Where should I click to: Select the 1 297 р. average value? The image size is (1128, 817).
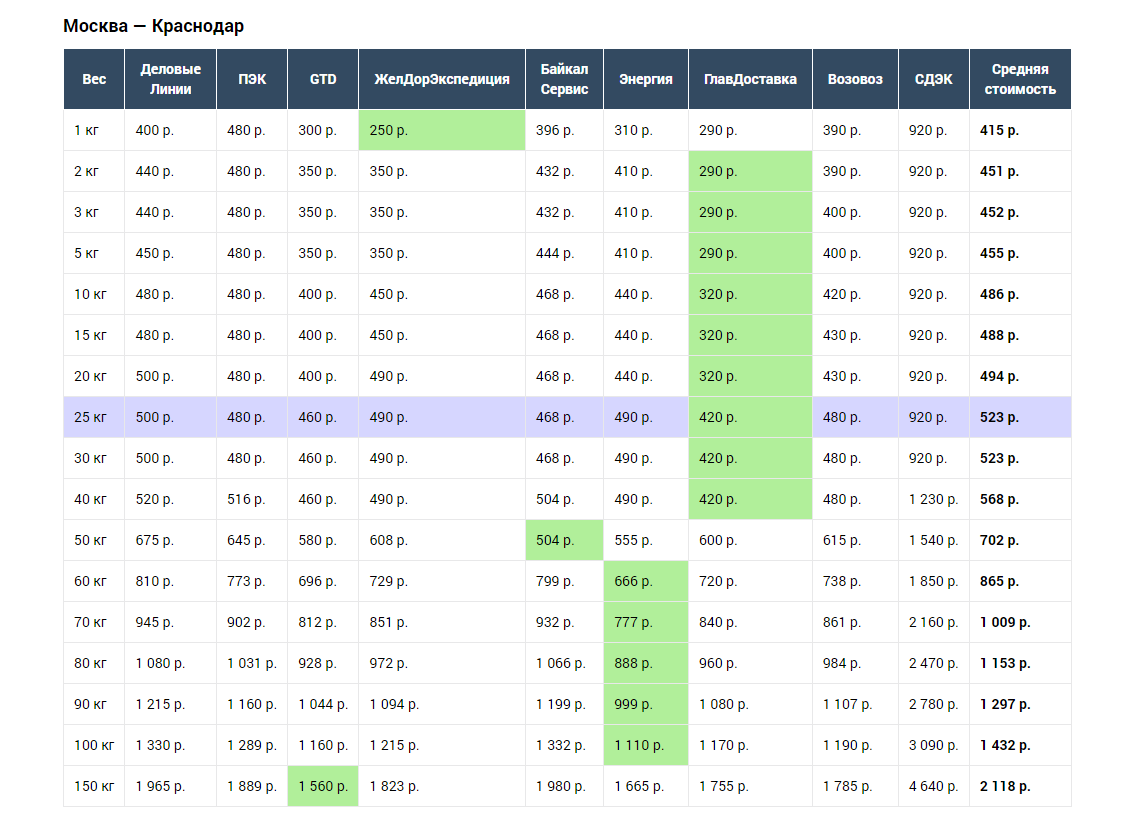[x=1005, y=704]
